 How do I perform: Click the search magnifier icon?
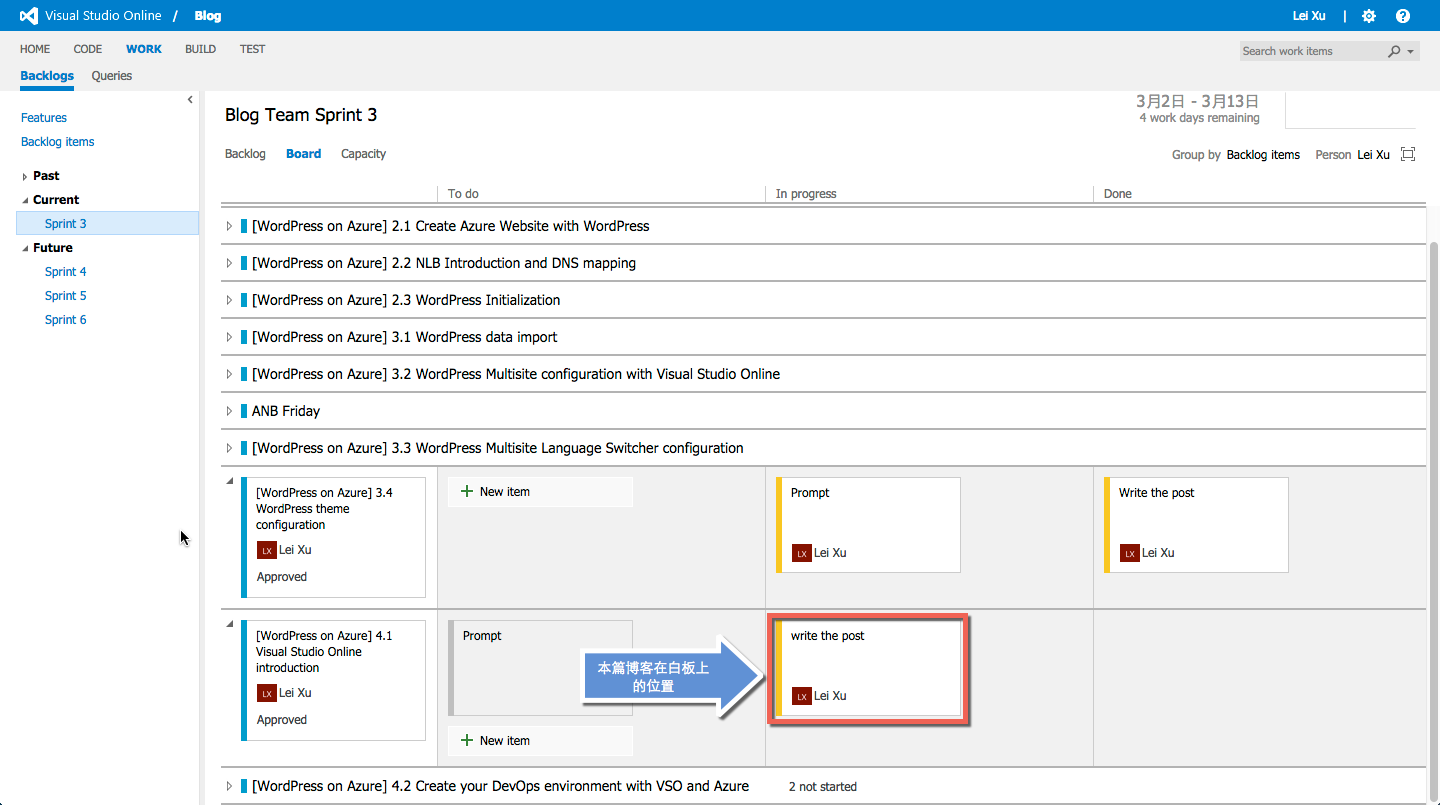click(1394, 51)
